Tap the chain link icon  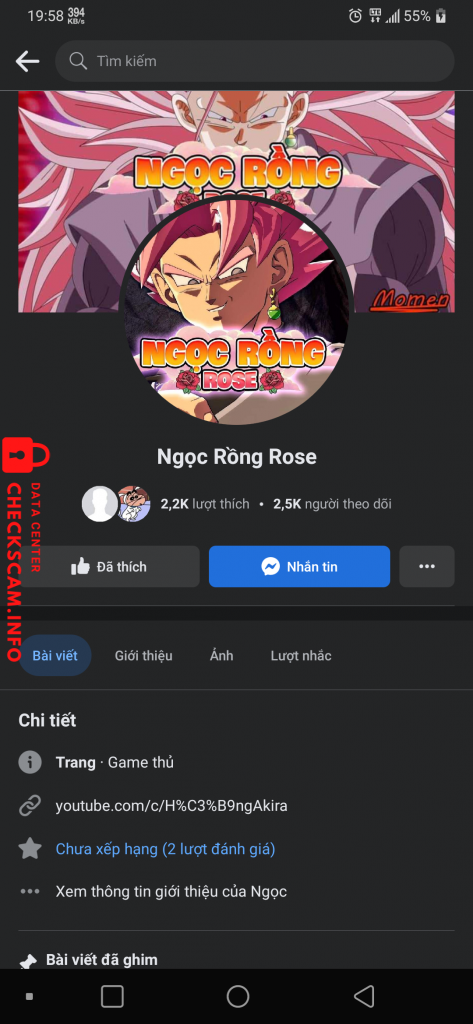[30, 805]
